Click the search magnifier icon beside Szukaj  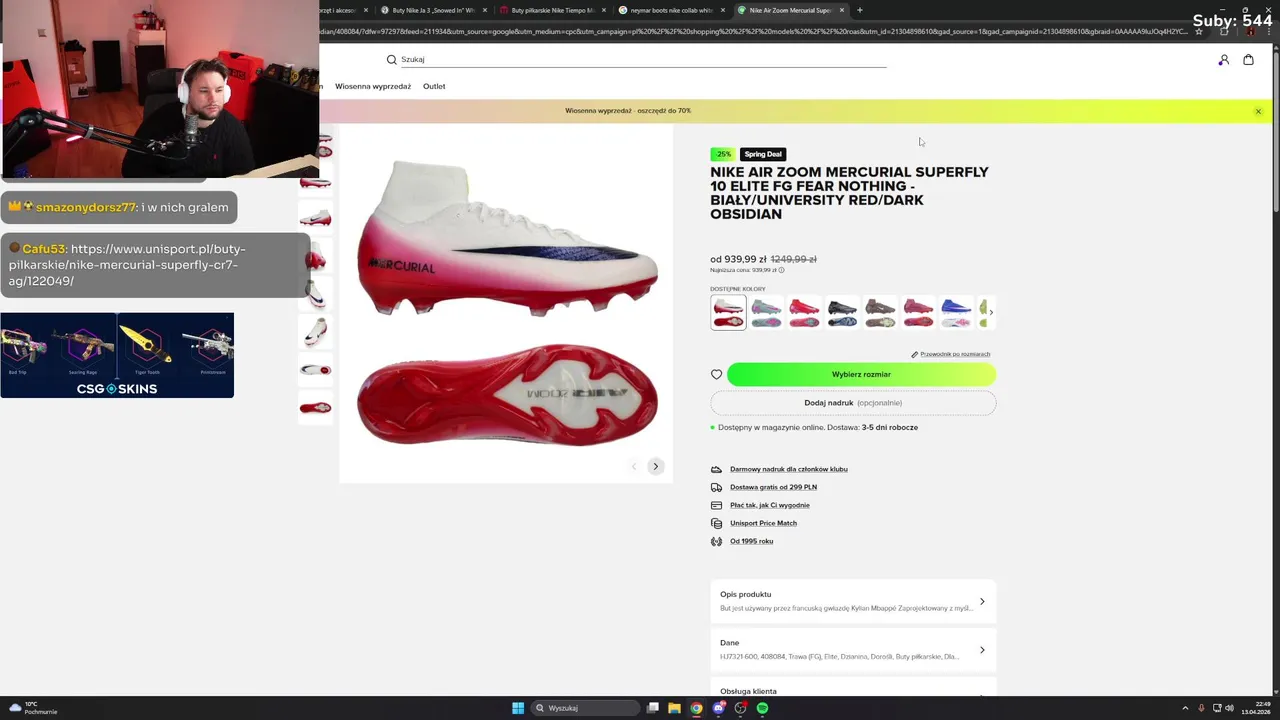tap(391, 59)
